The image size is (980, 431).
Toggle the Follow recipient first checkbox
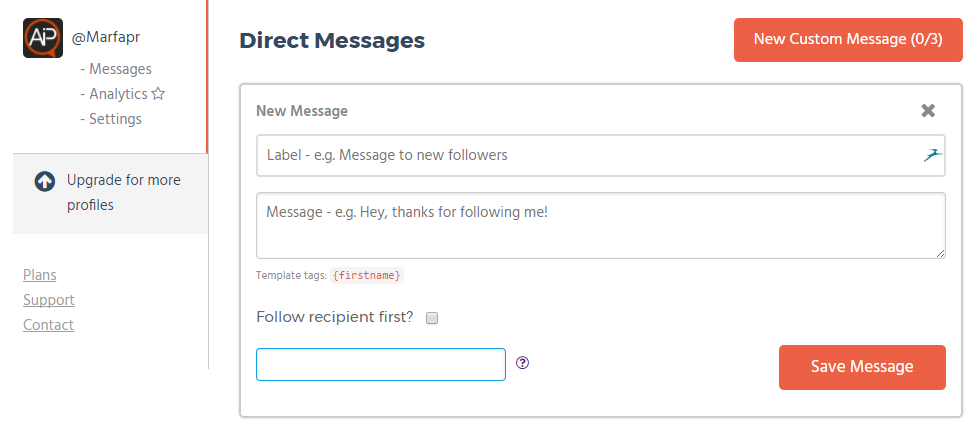pos(432,318)
